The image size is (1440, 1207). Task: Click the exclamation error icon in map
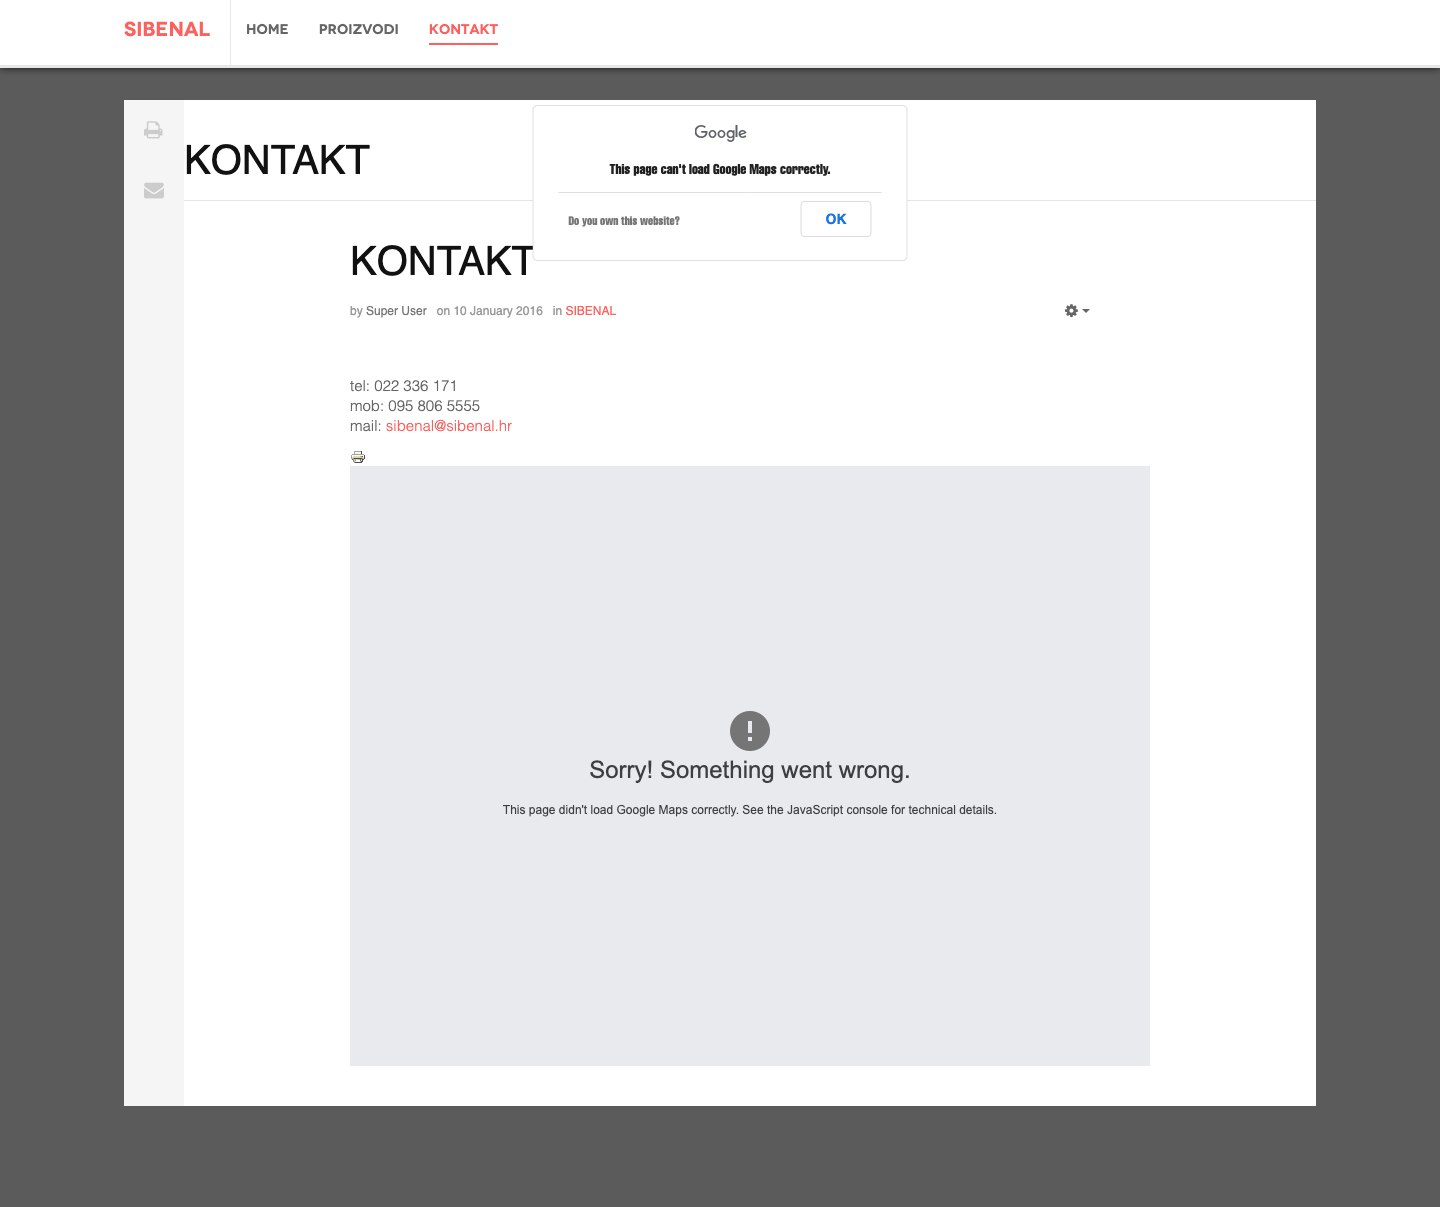750,731
